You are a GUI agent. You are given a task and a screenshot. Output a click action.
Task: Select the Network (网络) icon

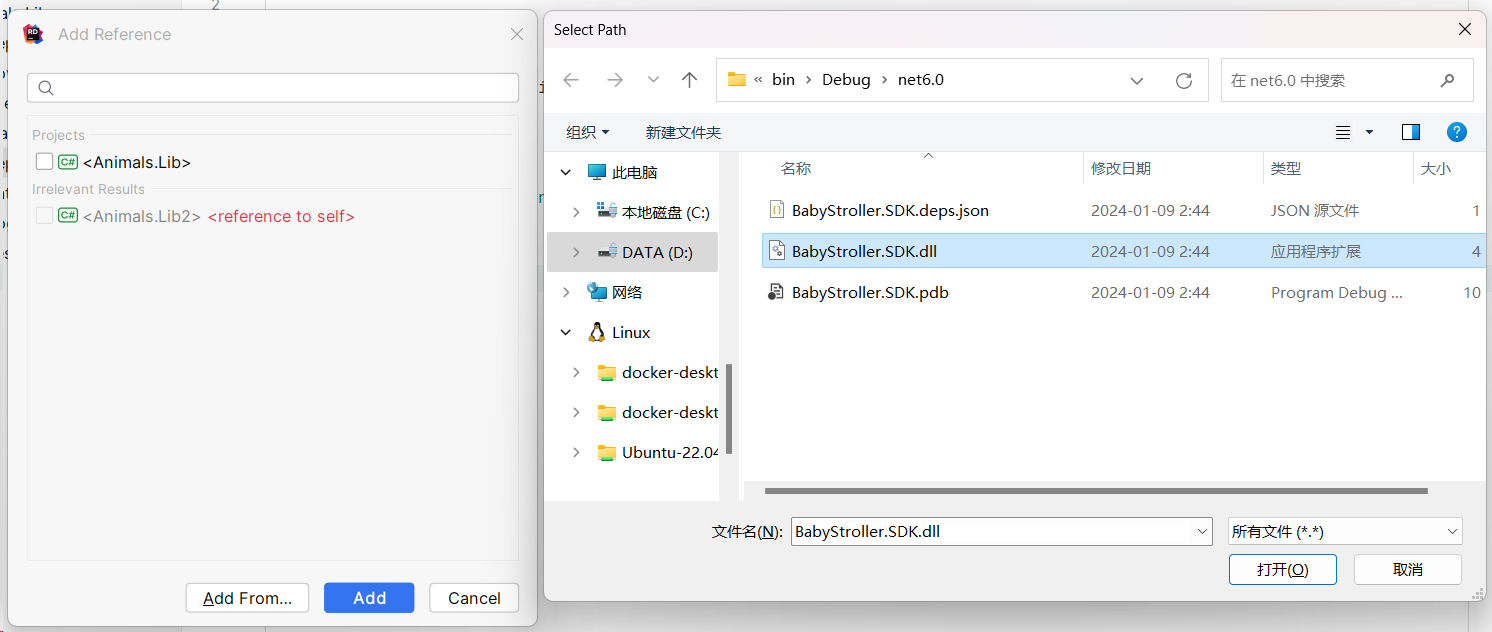(x=596, y=292)
